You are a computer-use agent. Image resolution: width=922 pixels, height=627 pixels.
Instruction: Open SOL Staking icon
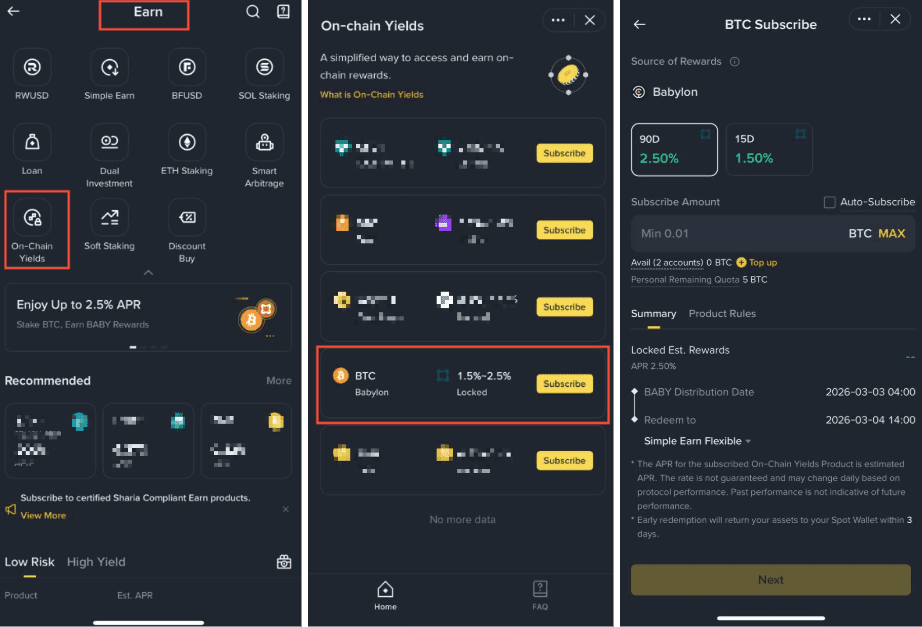(264, 67)
